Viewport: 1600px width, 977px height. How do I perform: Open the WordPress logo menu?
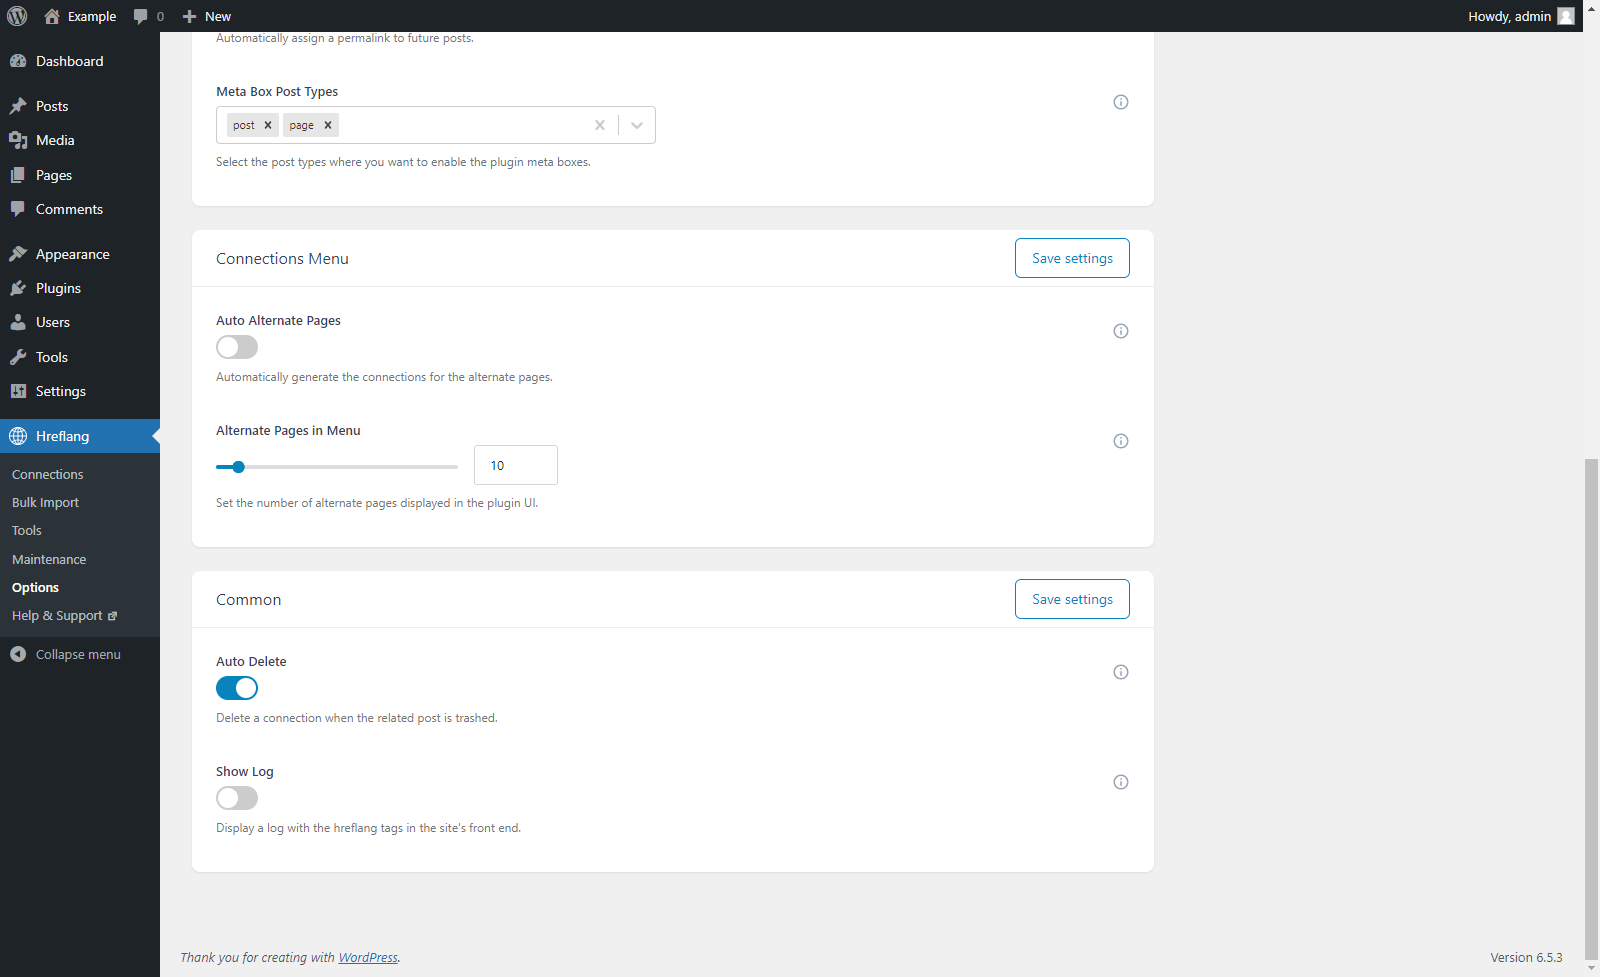point(16,16)
